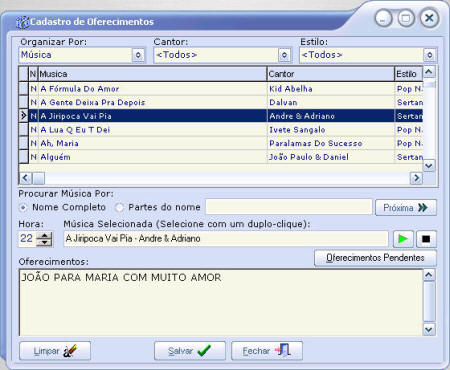
Task: Sort by the Estilo column header
Action: (409, 74)
